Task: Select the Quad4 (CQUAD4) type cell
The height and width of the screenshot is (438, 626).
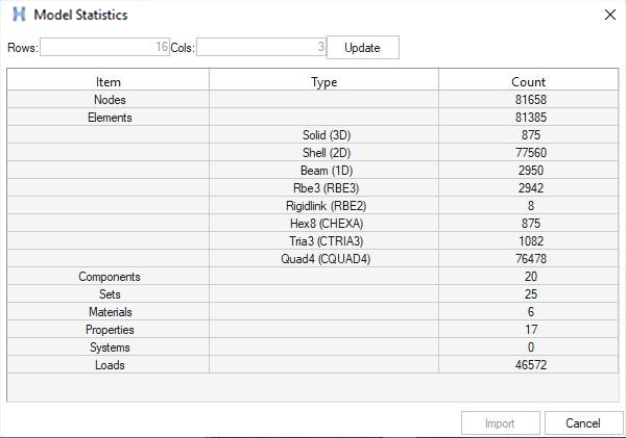Action: (x=324, y=259)
